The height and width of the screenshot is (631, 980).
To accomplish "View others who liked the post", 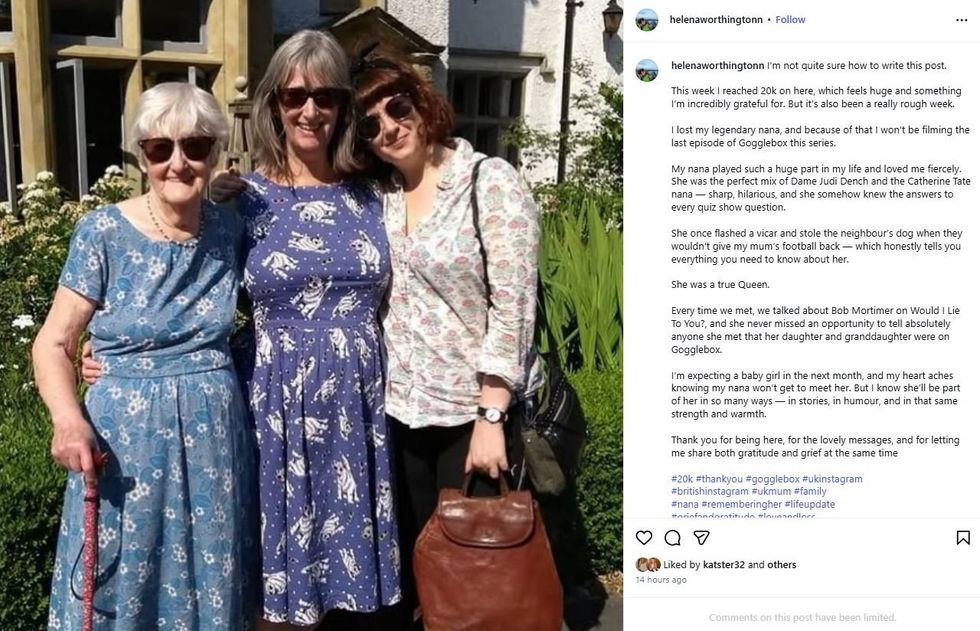I will pos(781,565).
